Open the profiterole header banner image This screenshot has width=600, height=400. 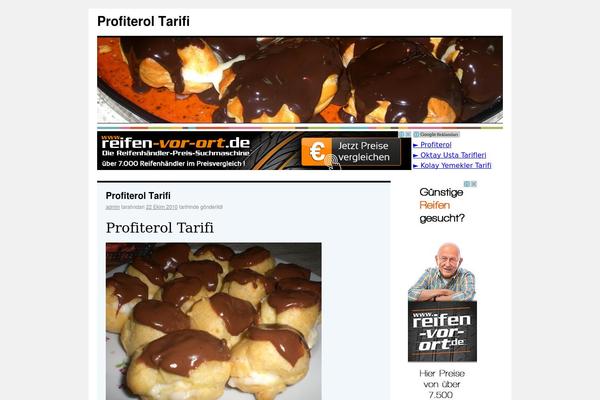pyautogui.click(x=300, y=80)
